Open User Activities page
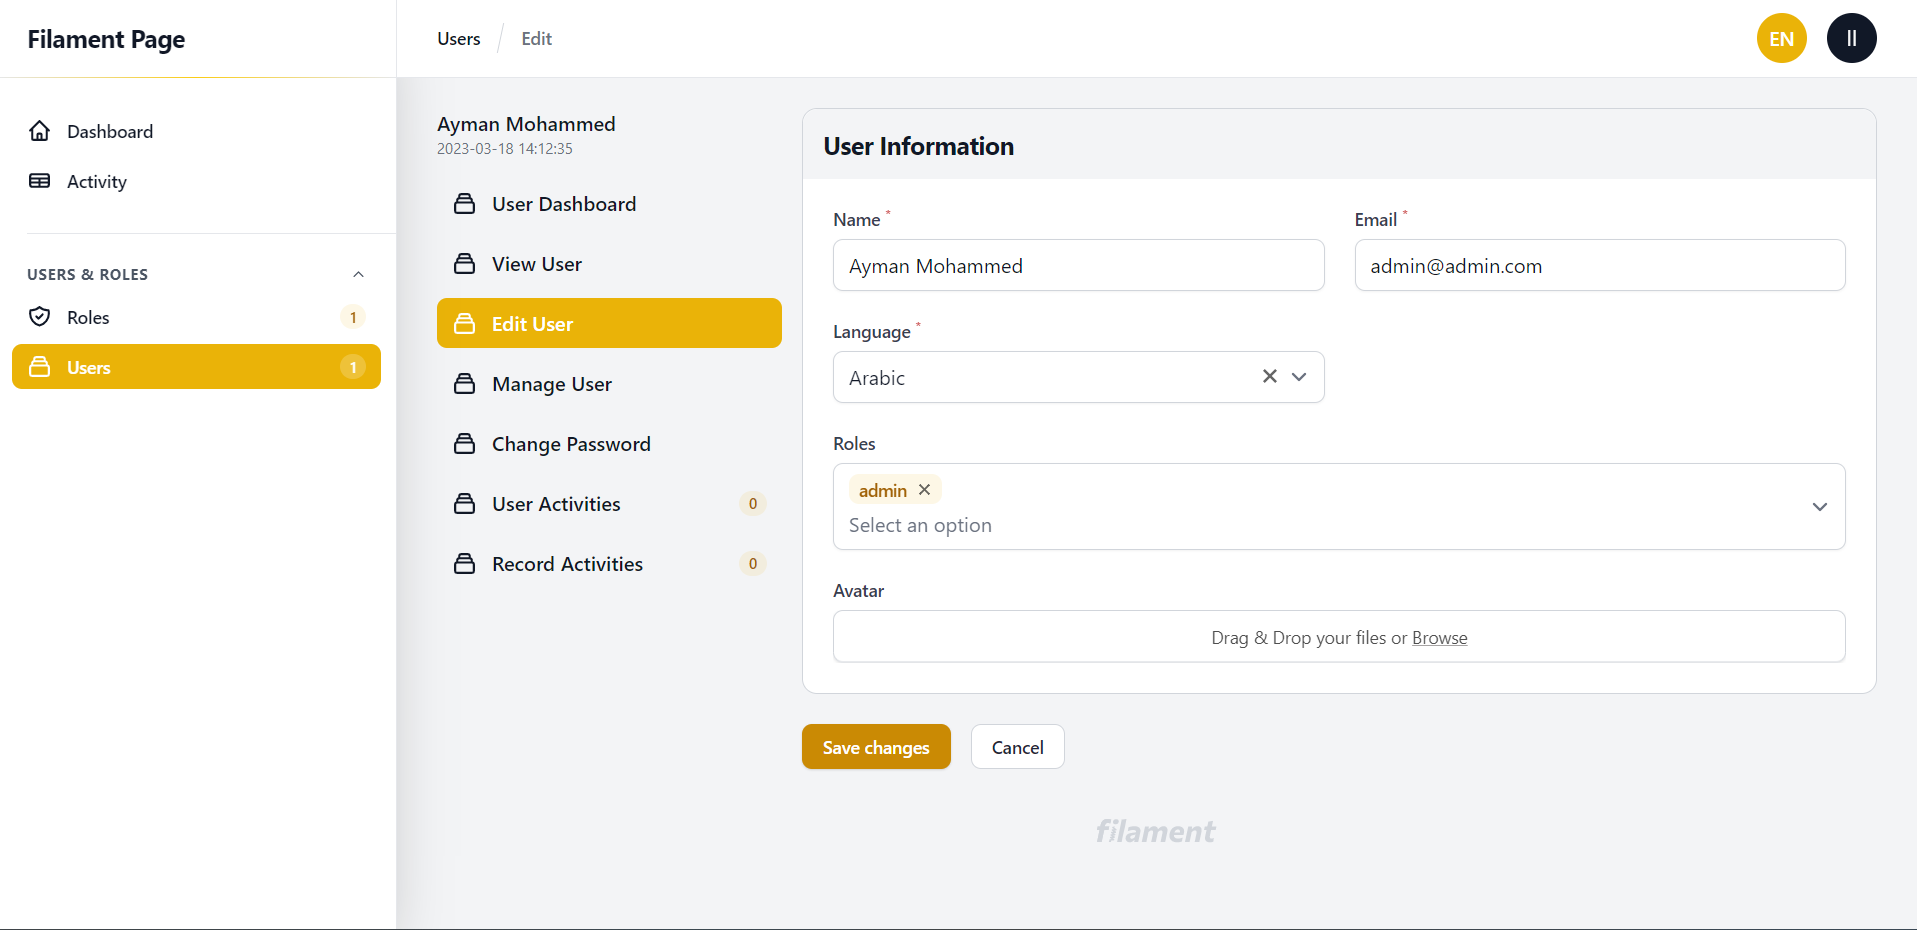The height and width of the screenshot is (930, 1917). click(x=556, y=504)
